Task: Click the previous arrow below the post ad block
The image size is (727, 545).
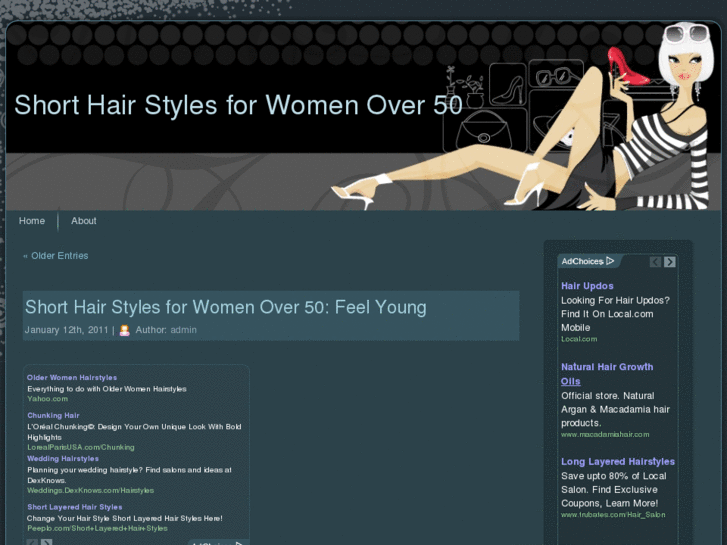Action: click(32, 542)
